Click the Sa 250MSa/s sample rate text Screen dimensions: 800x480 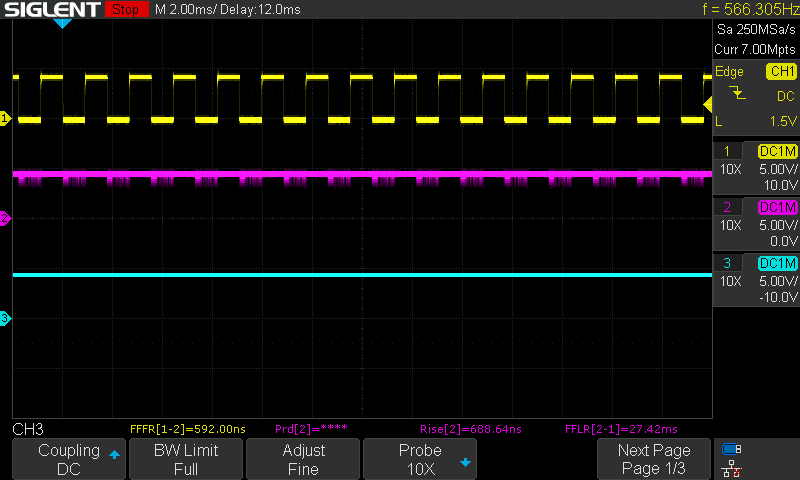[756, 30]
